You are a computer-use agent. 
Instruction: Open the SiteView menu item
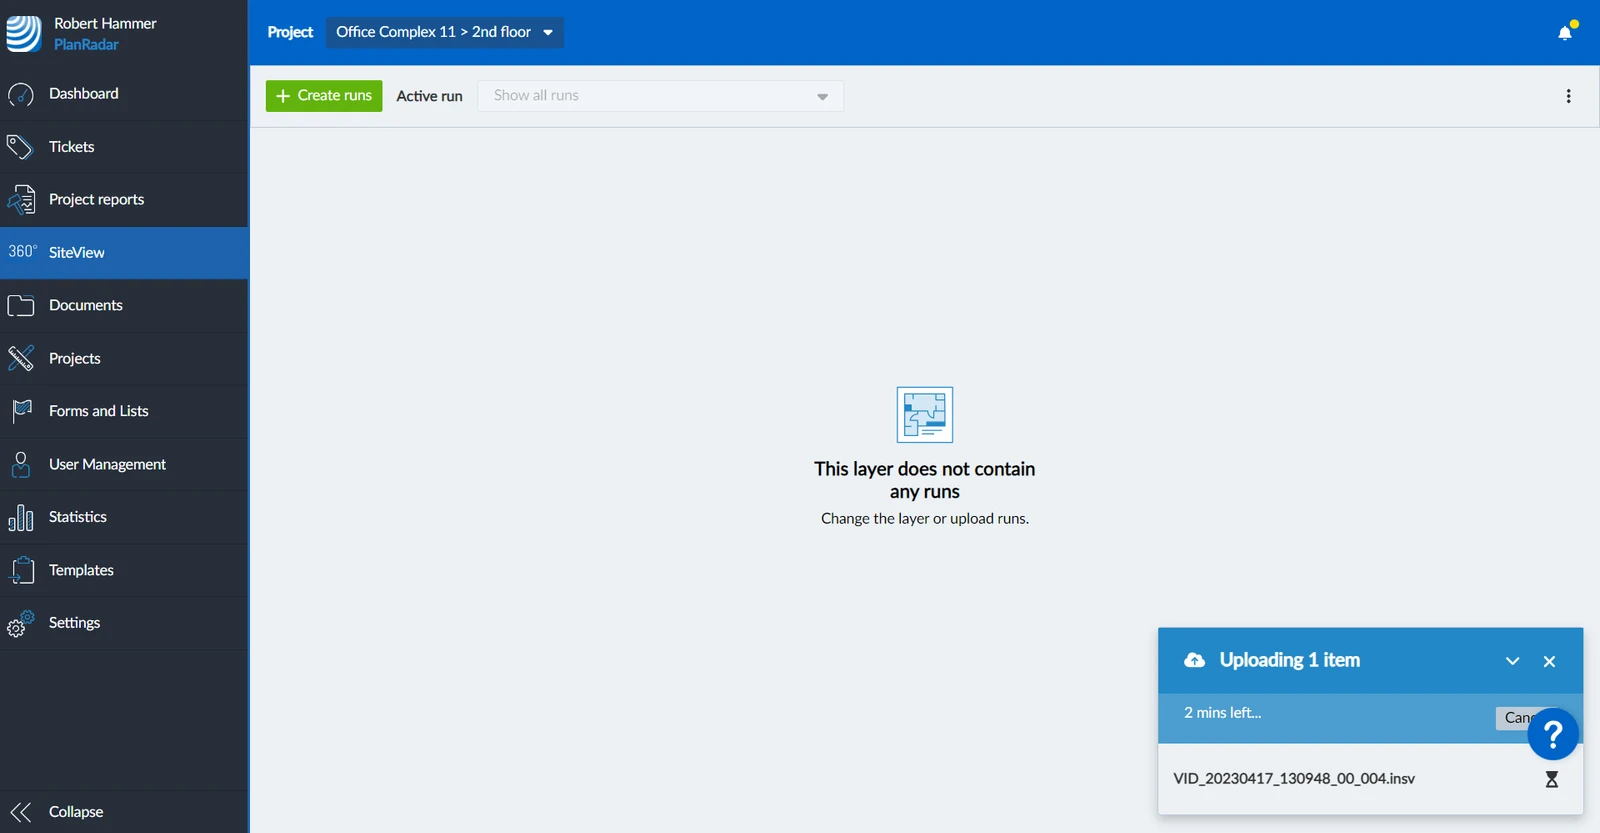124,253
